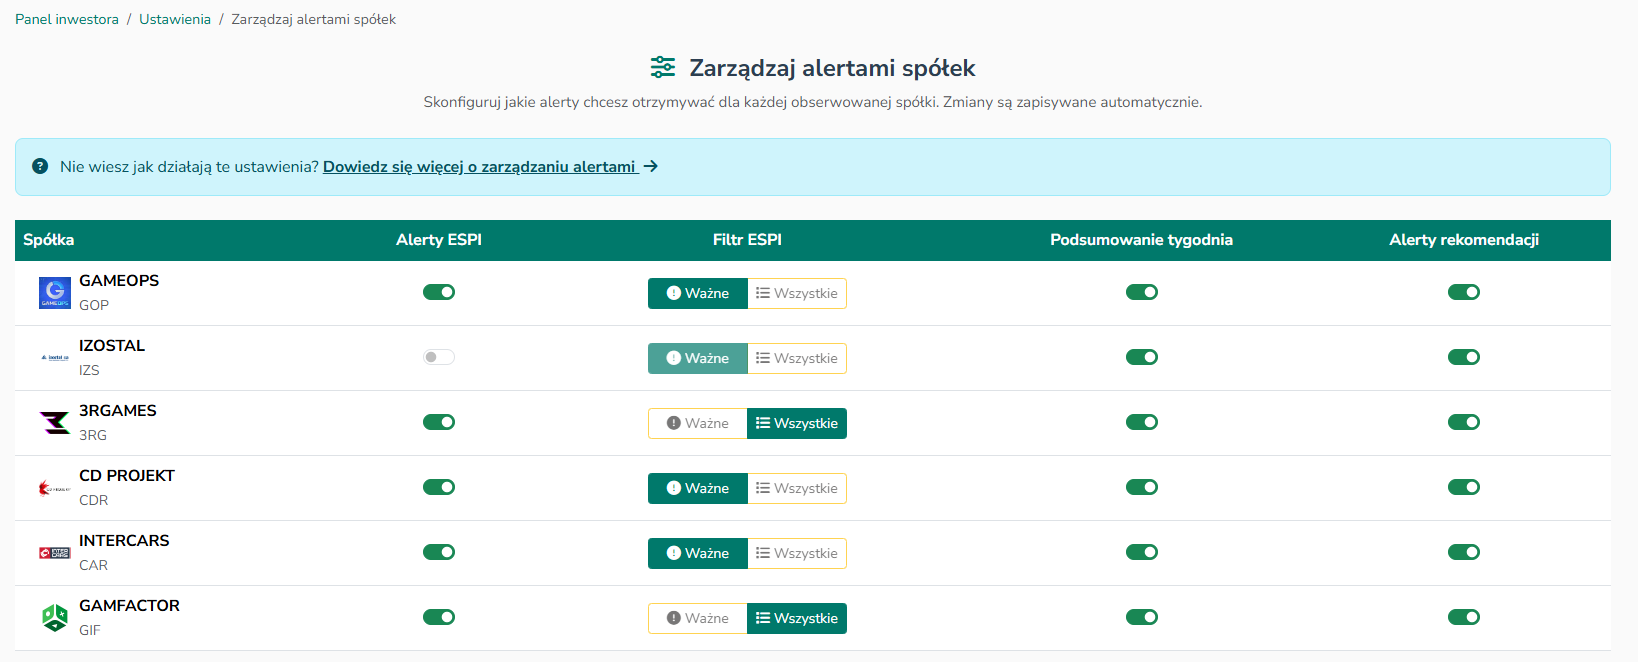Click the question mark help icon
The height and width of the screenshot is (662, 1638).
(40, 166)
